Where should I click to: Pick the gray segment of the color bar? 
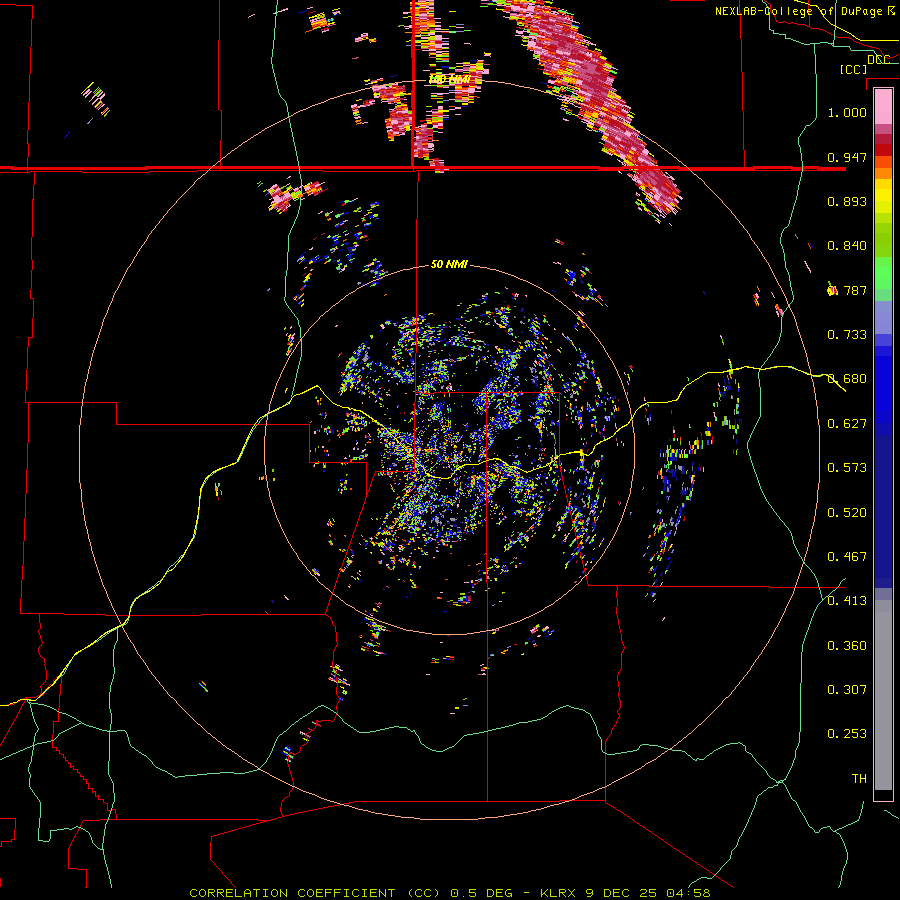pyautogui.click(x=883, y=695)
